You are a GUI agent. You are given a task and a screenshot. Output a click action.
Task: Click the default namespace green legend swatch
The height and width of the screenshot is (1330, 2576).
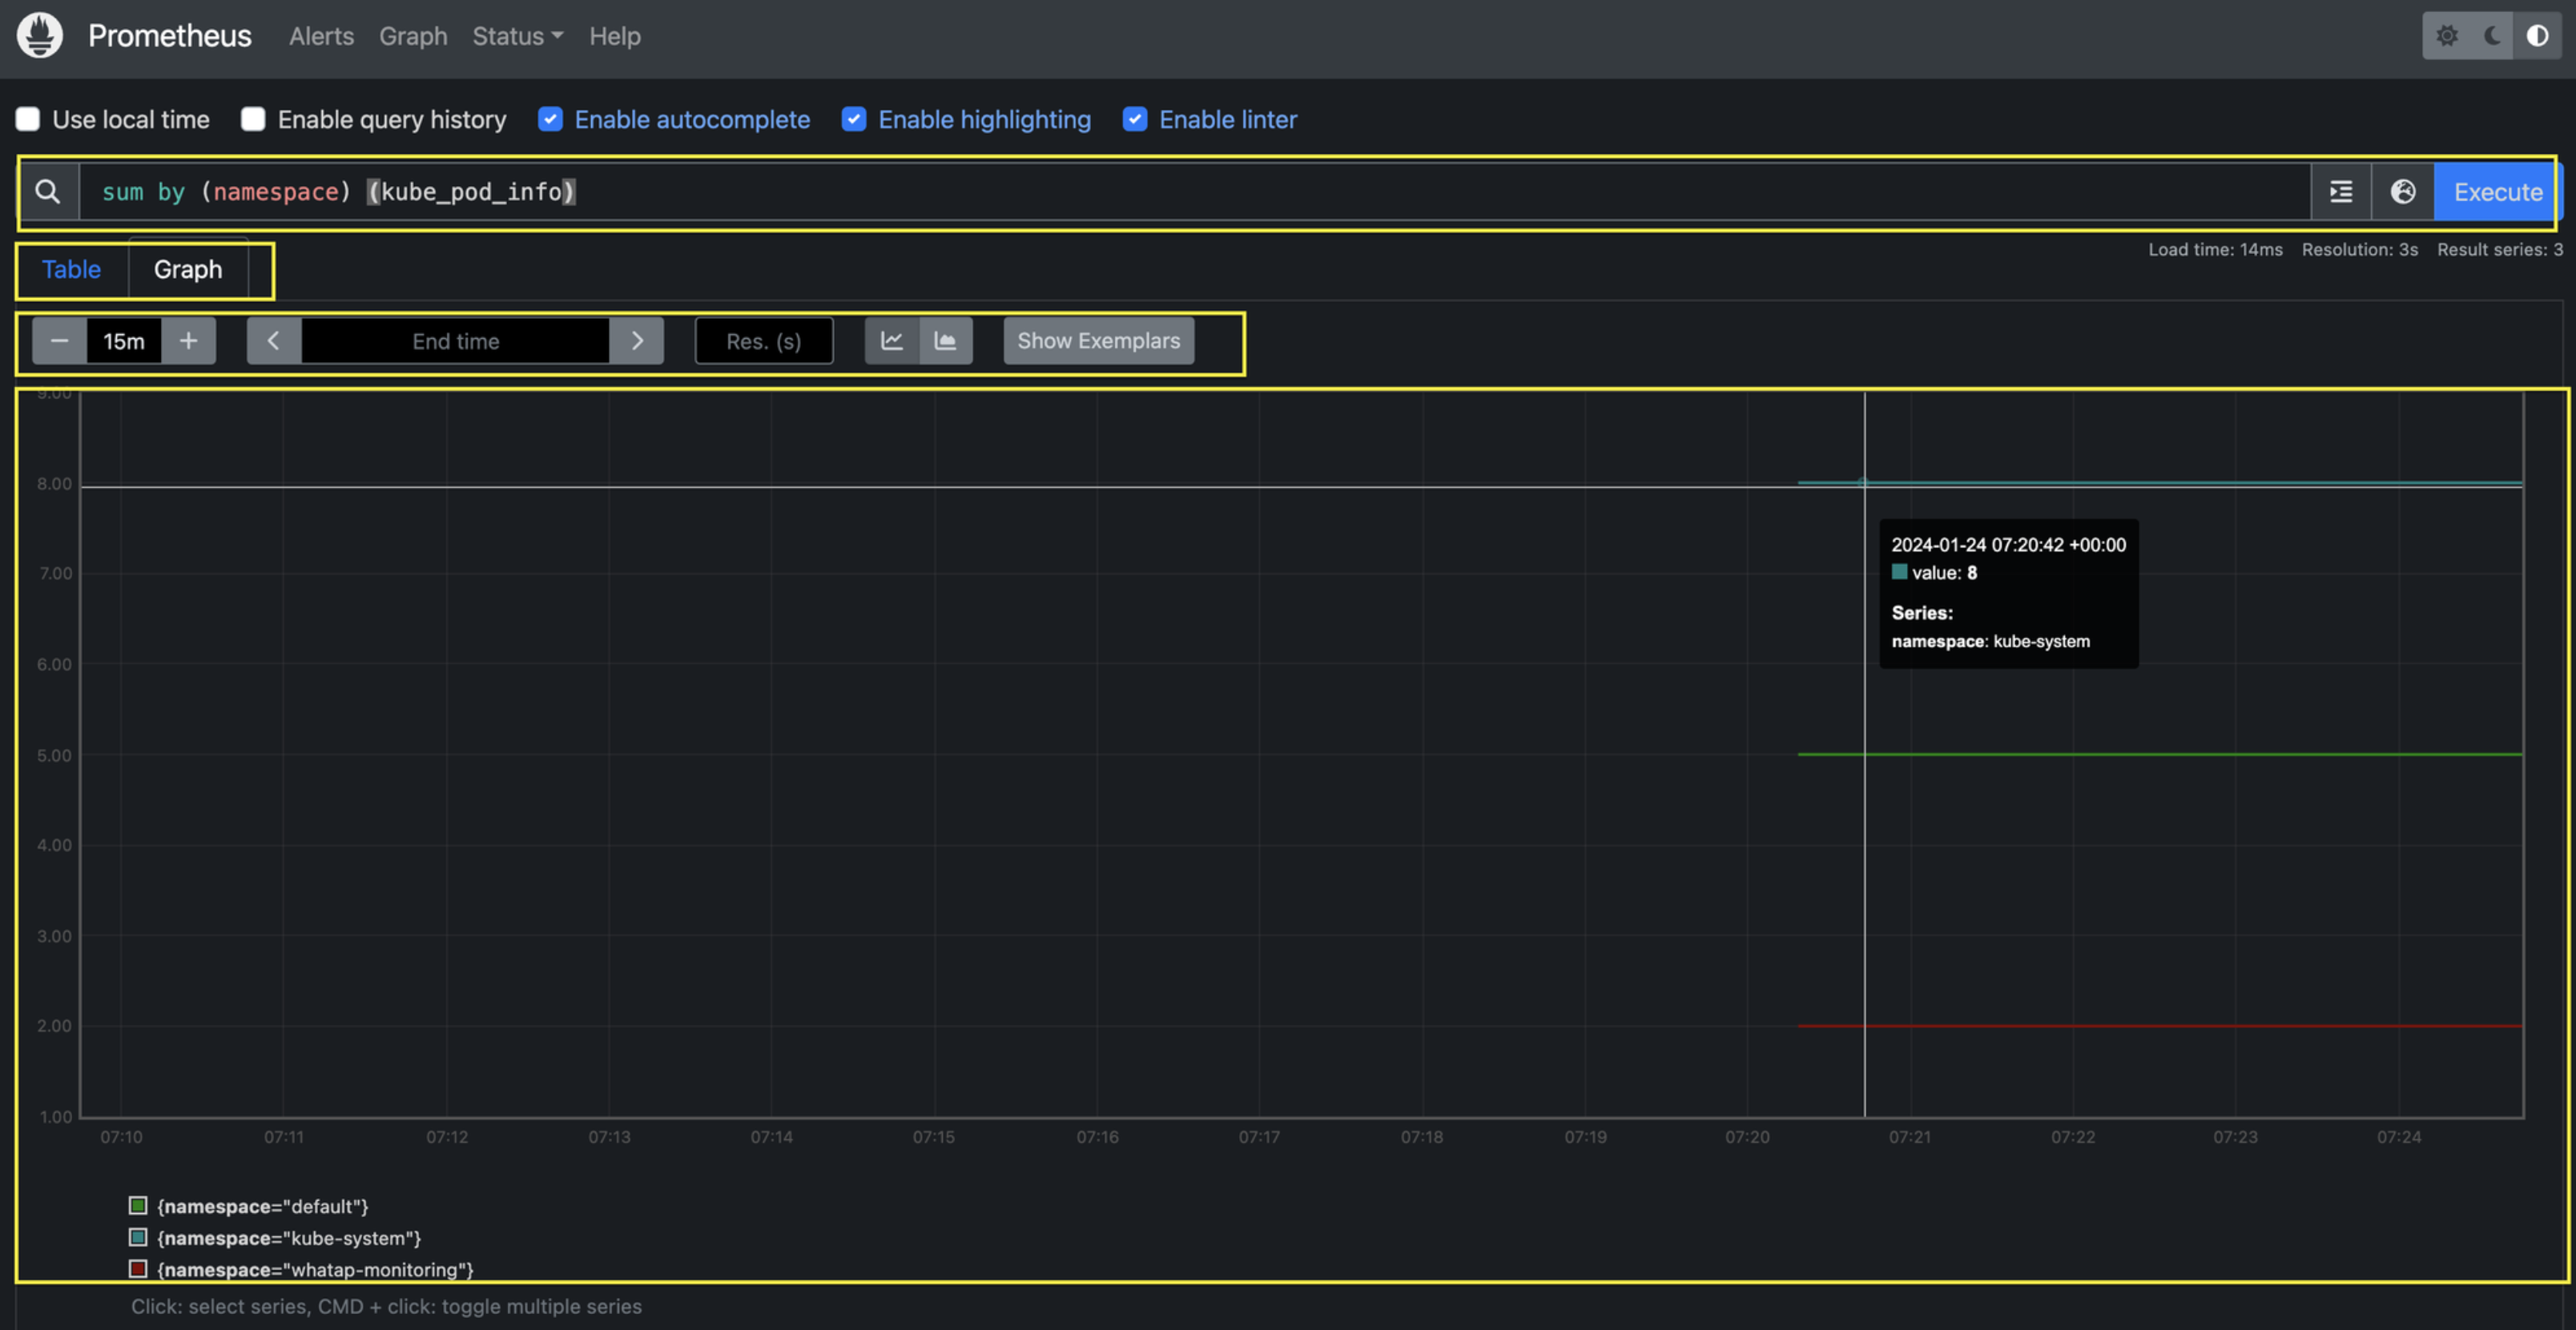[x=138, y=1206]
